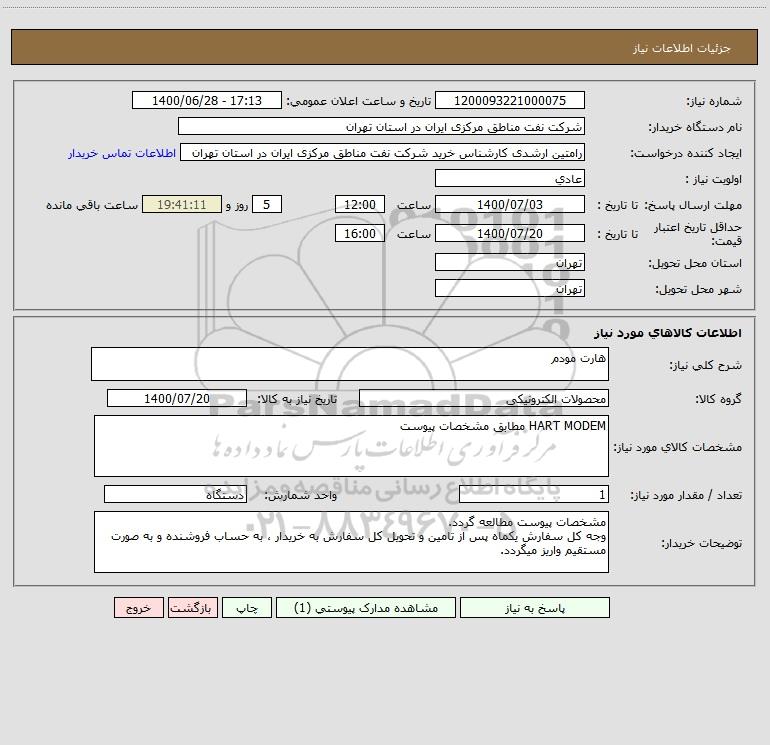
Task: Click delivery city field تهران
Action: coord(510,288)
